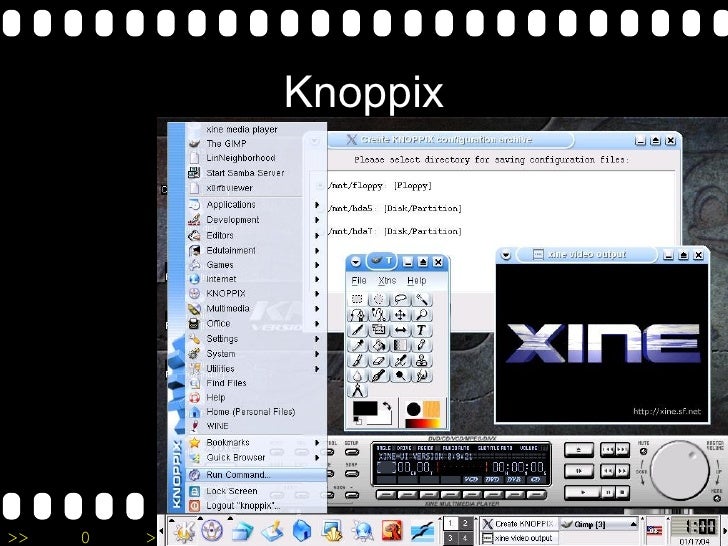Choose Logout "knoppix" from K menu
Viewport: 728px width, 546px height.
[x=256, y=506]
